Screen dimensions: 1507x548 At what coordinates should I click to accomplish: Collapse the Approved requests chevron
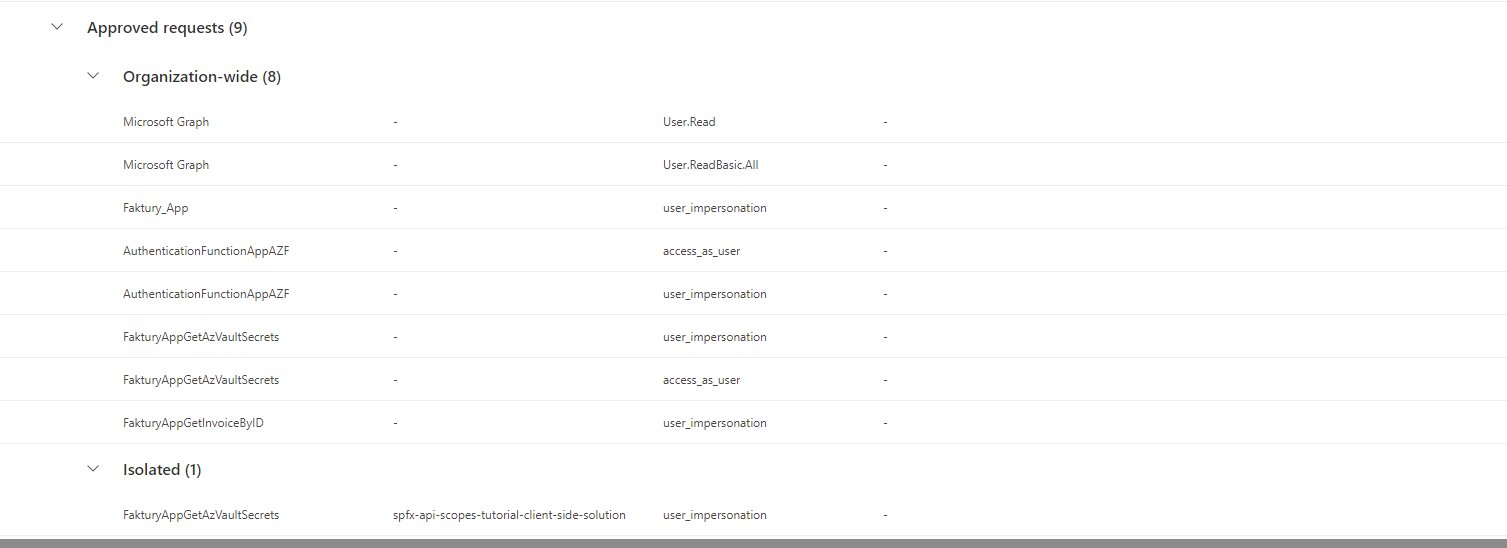(57, 28)
